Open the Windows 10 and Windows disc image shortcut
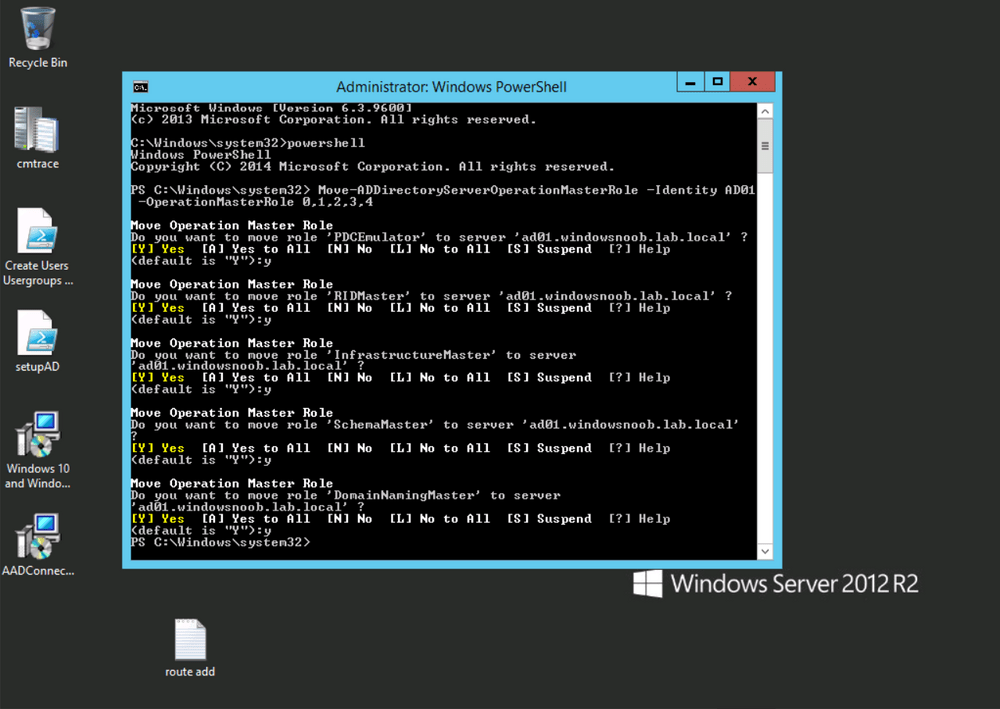This screenshot has height=709, width=1000. pyautogui.click(x=37, y=432)
